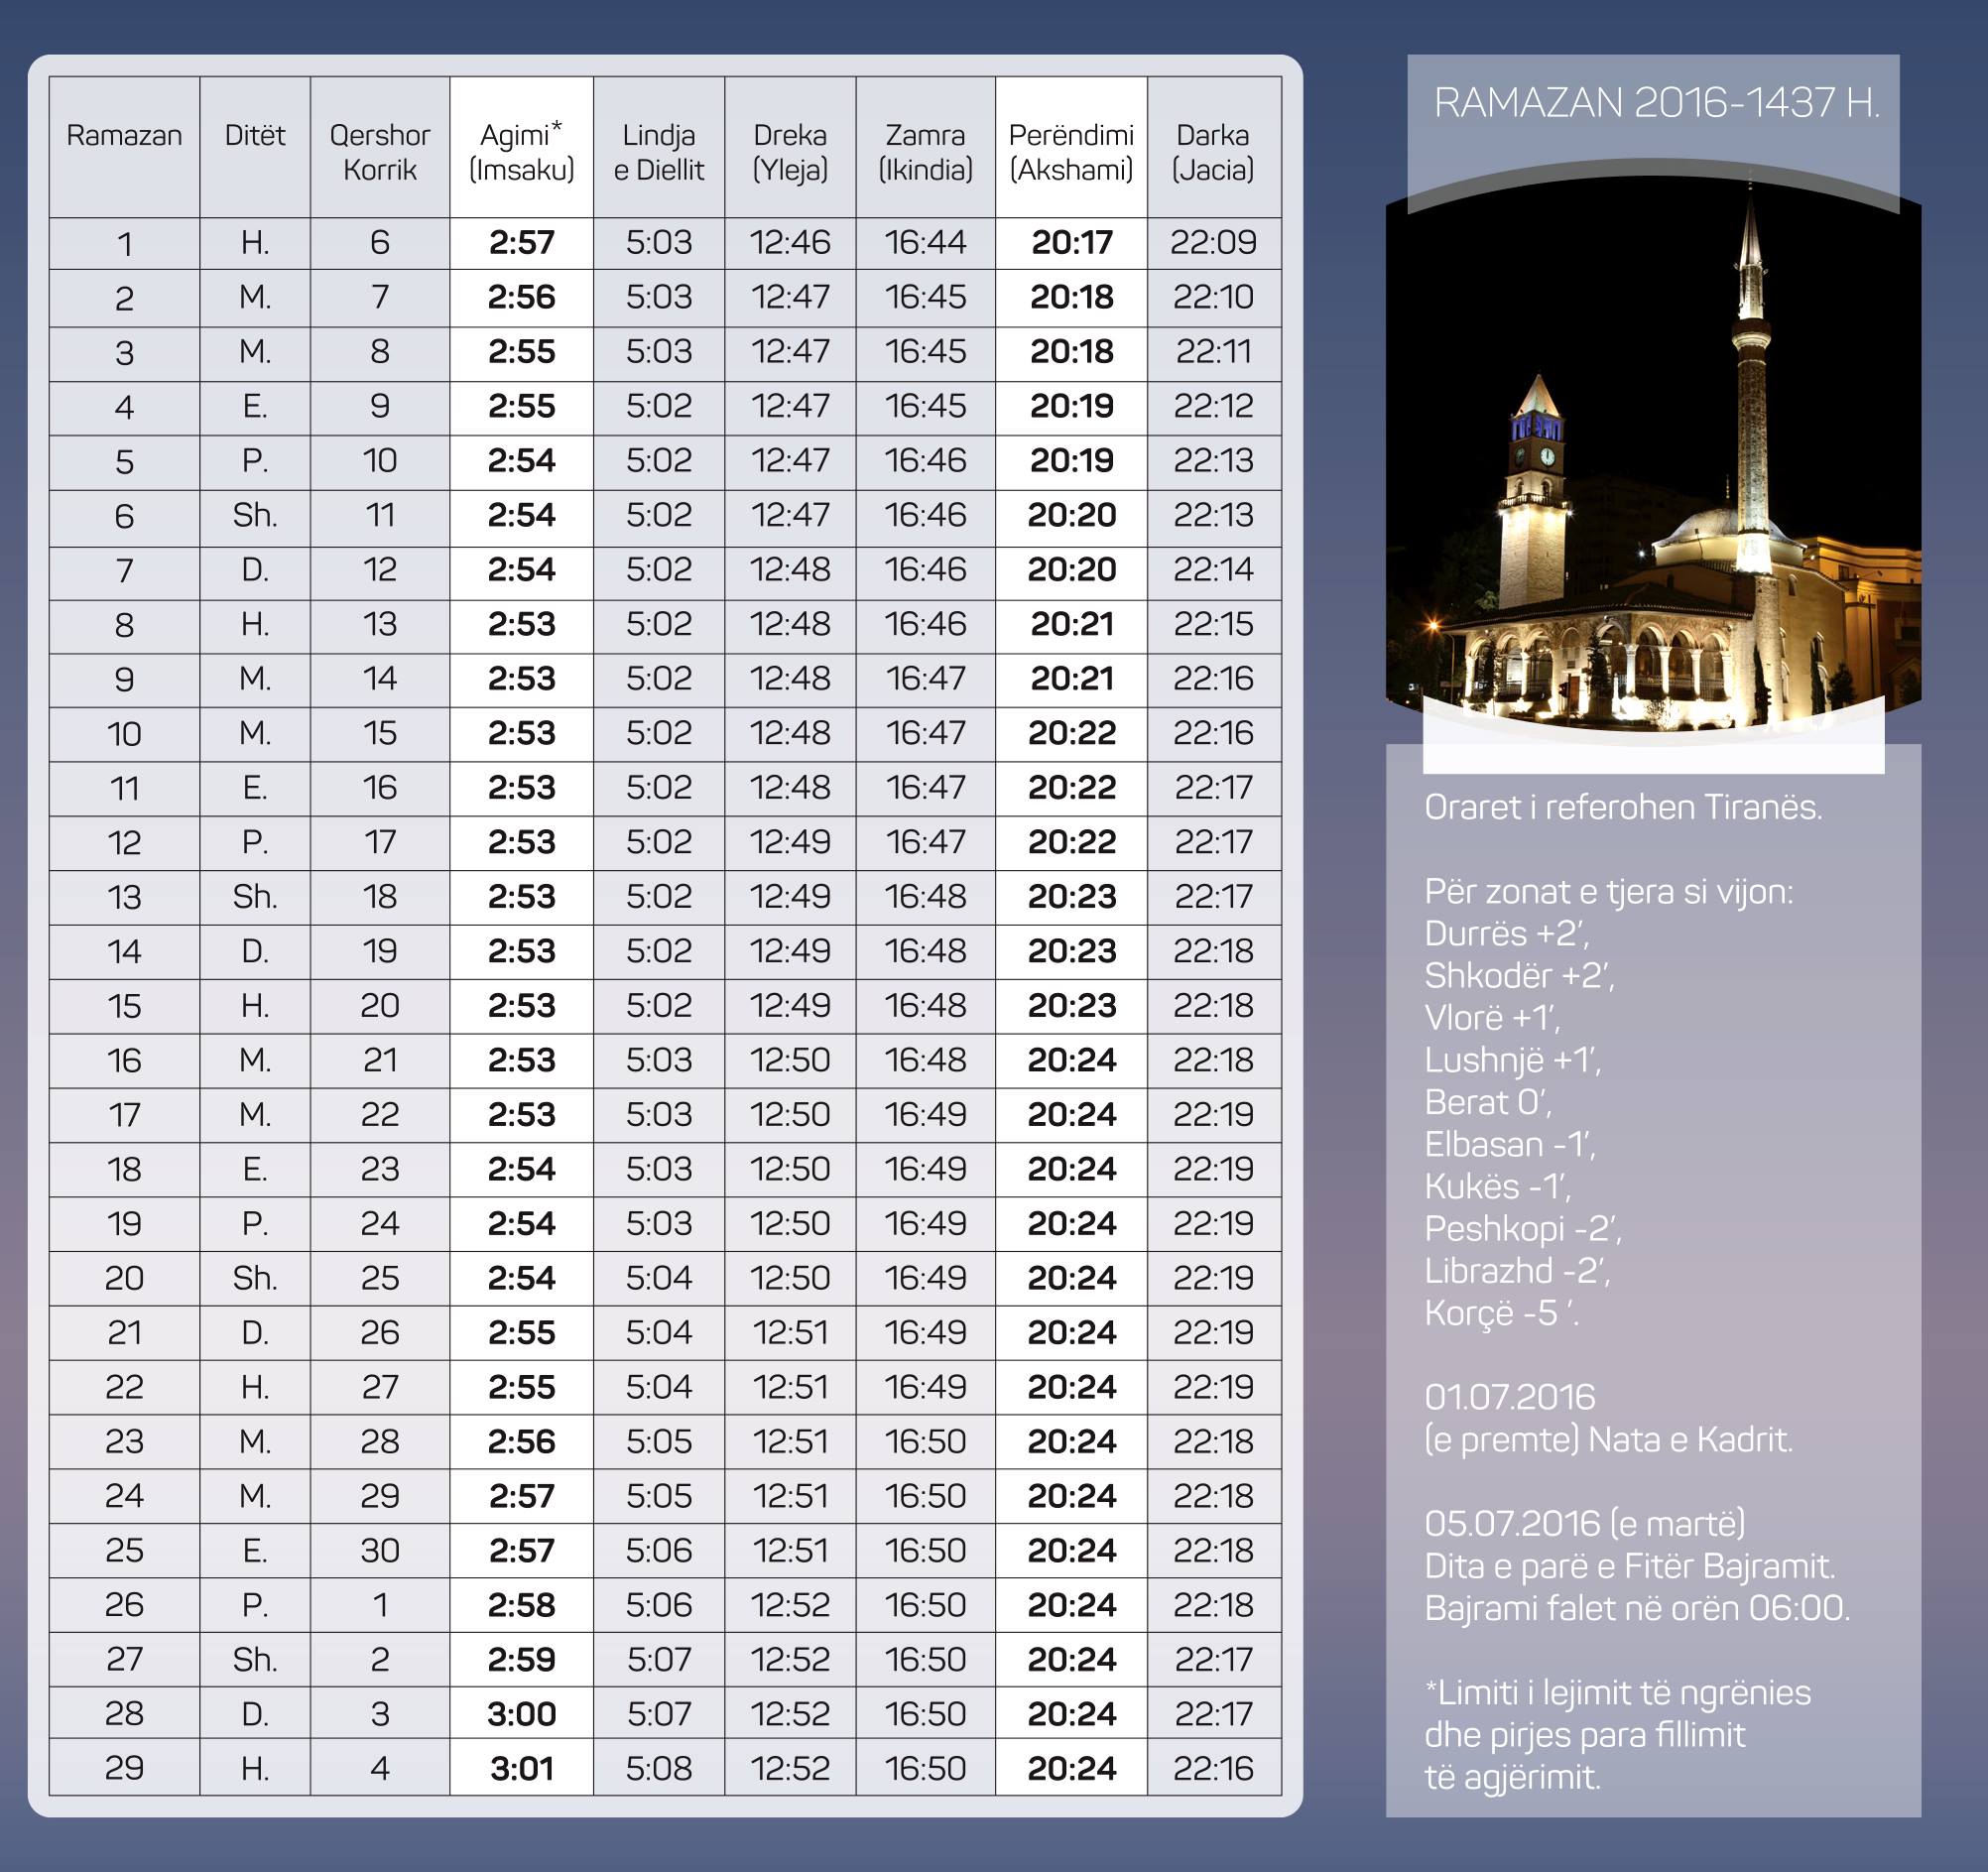Click the RAMAZAN 2016-1437 H. title
The width and height of the screenshot is (1988, 1872).
click(1656, 102)
